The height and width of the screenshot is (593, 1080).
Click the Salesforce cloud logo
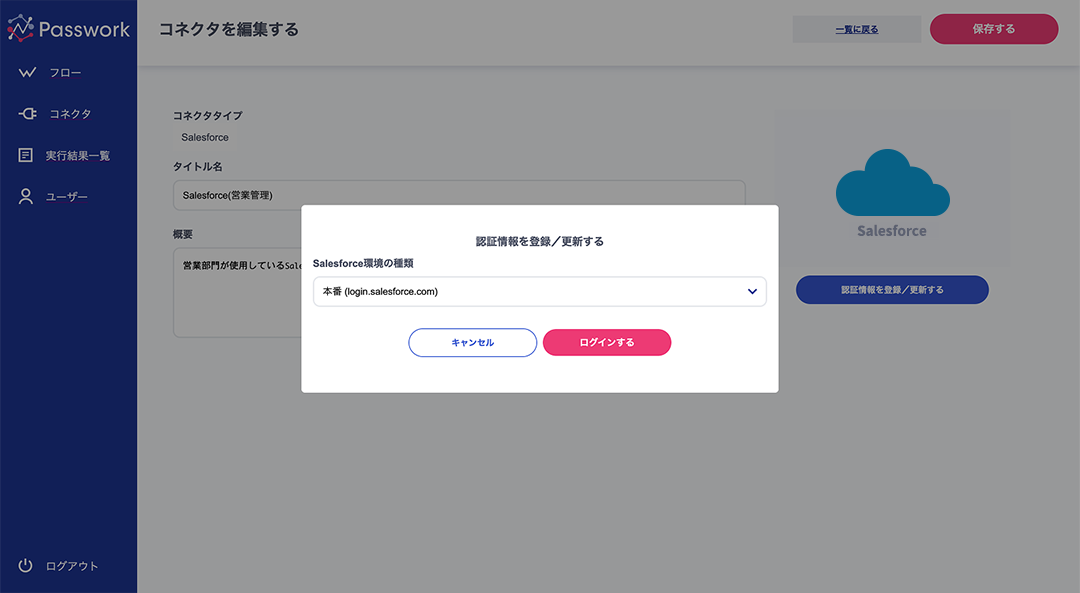click(893, 183)
